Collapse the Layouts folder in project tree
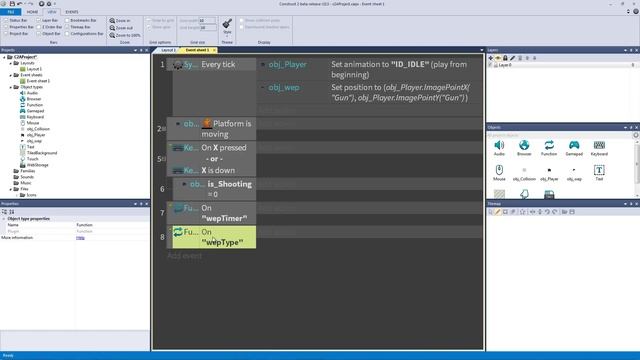640x360 pixels. coord(11,63)
